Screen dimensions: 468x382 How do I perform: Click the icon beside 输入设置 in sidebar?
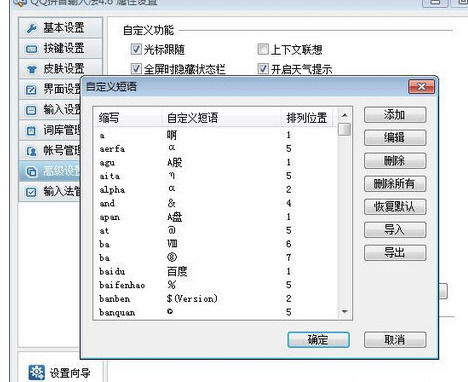31,110
